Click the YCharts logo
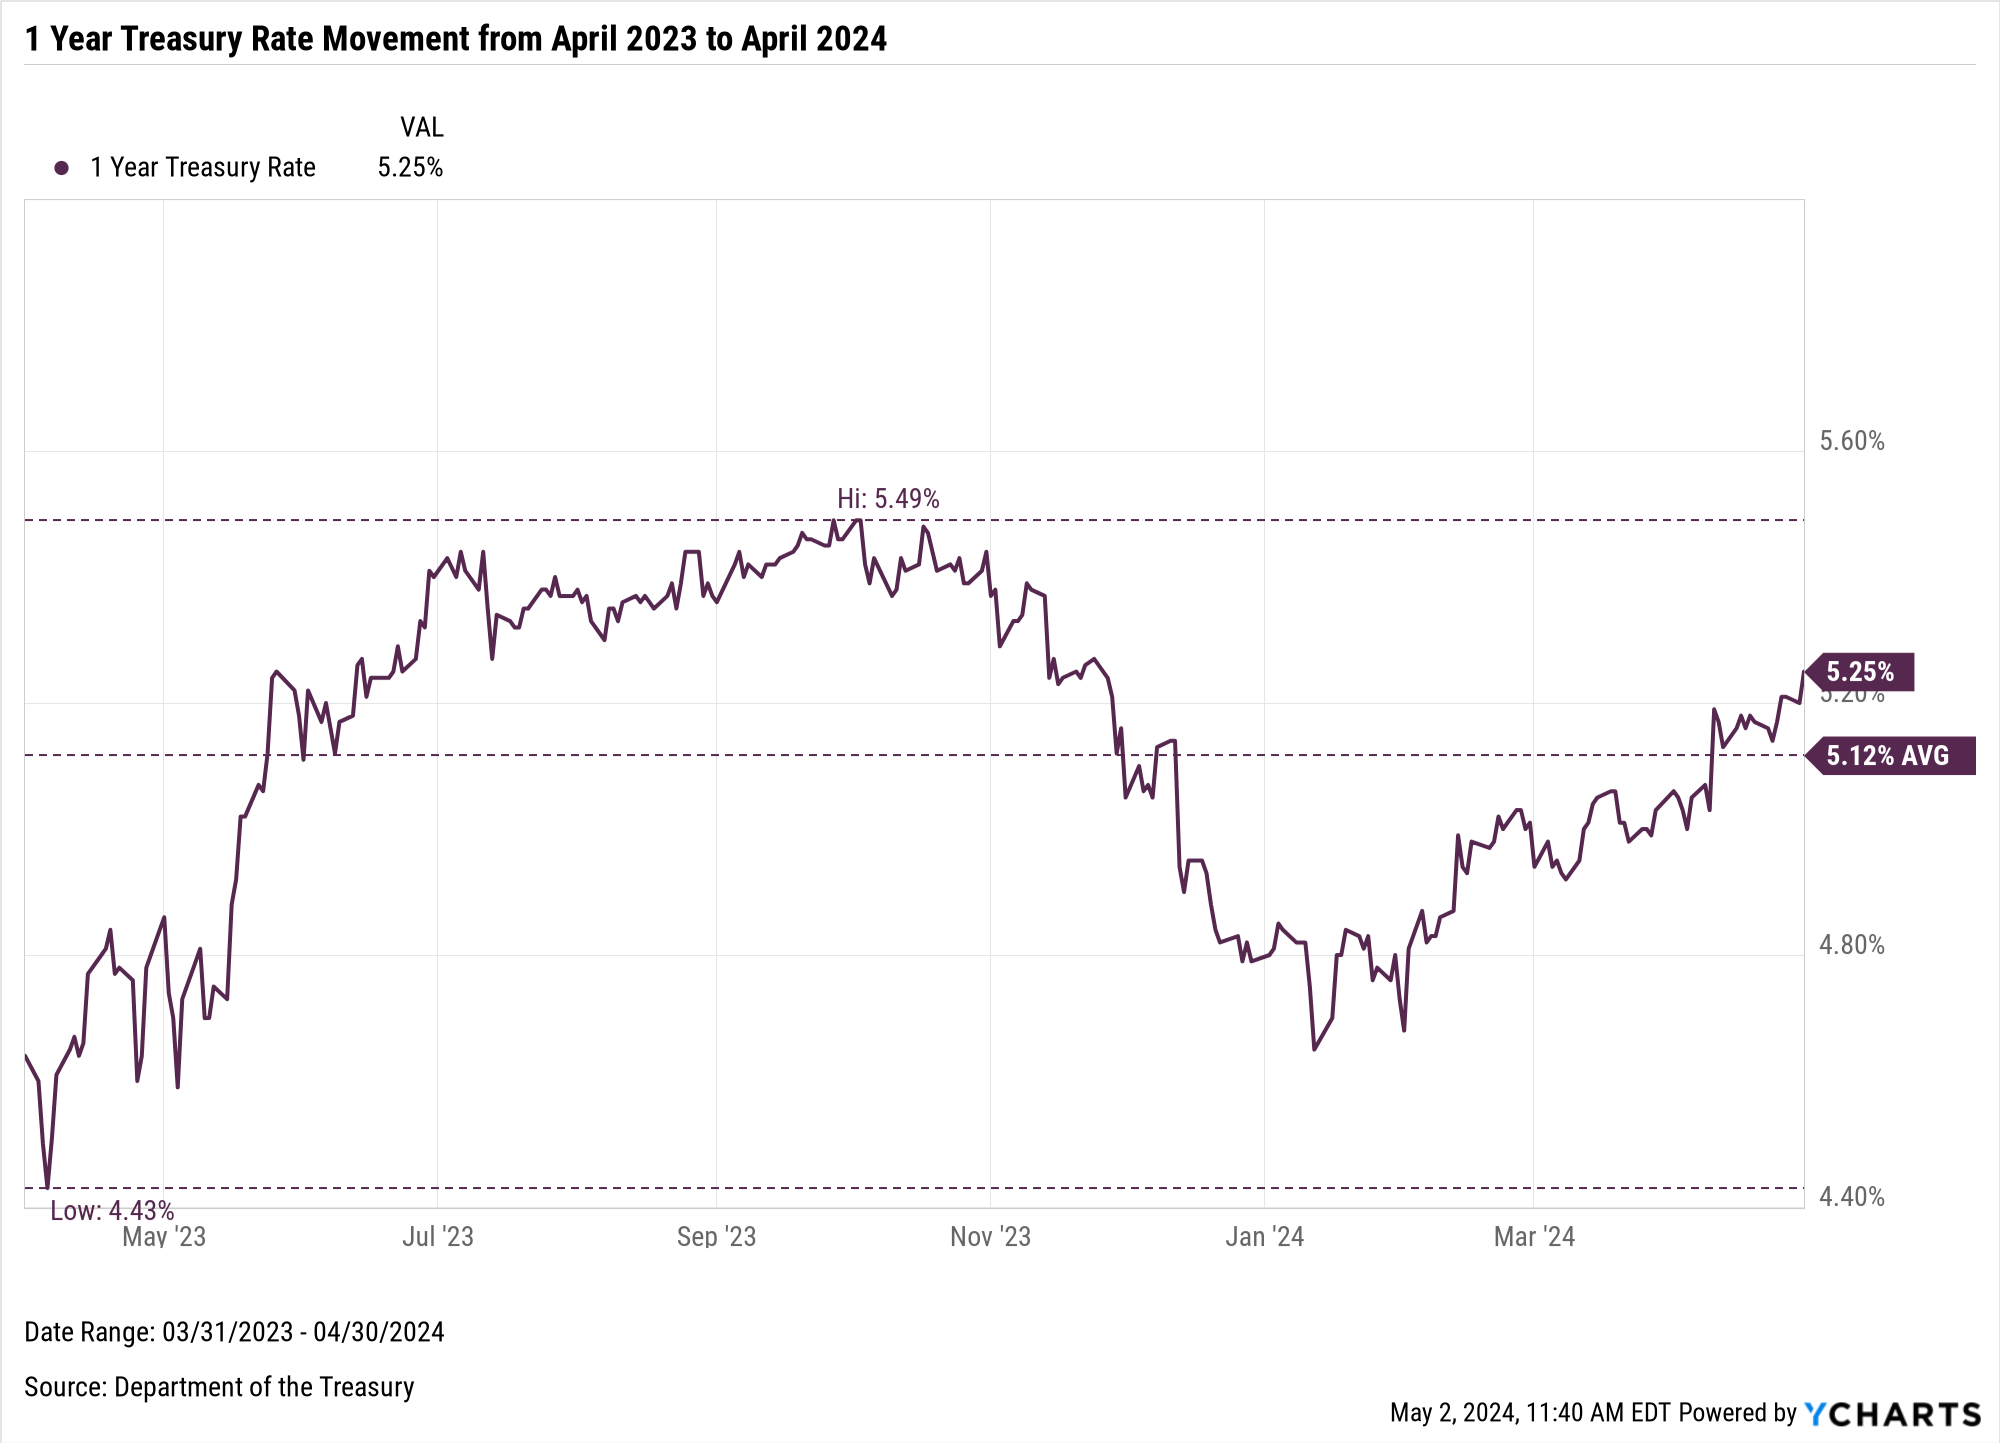Image resolution: width=2000 pixels, height=1443 pixels. [1893, 1413]
